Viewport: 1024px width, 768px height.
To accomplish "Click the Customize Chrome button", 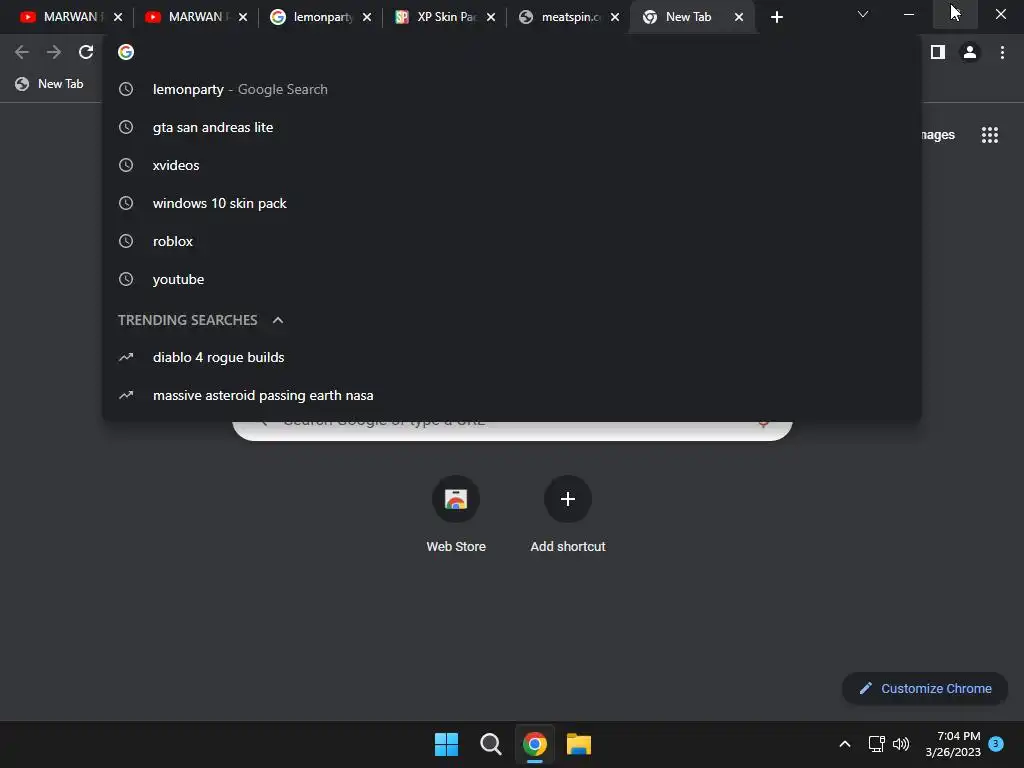I will pyautogui.click(x=925, y=688).
